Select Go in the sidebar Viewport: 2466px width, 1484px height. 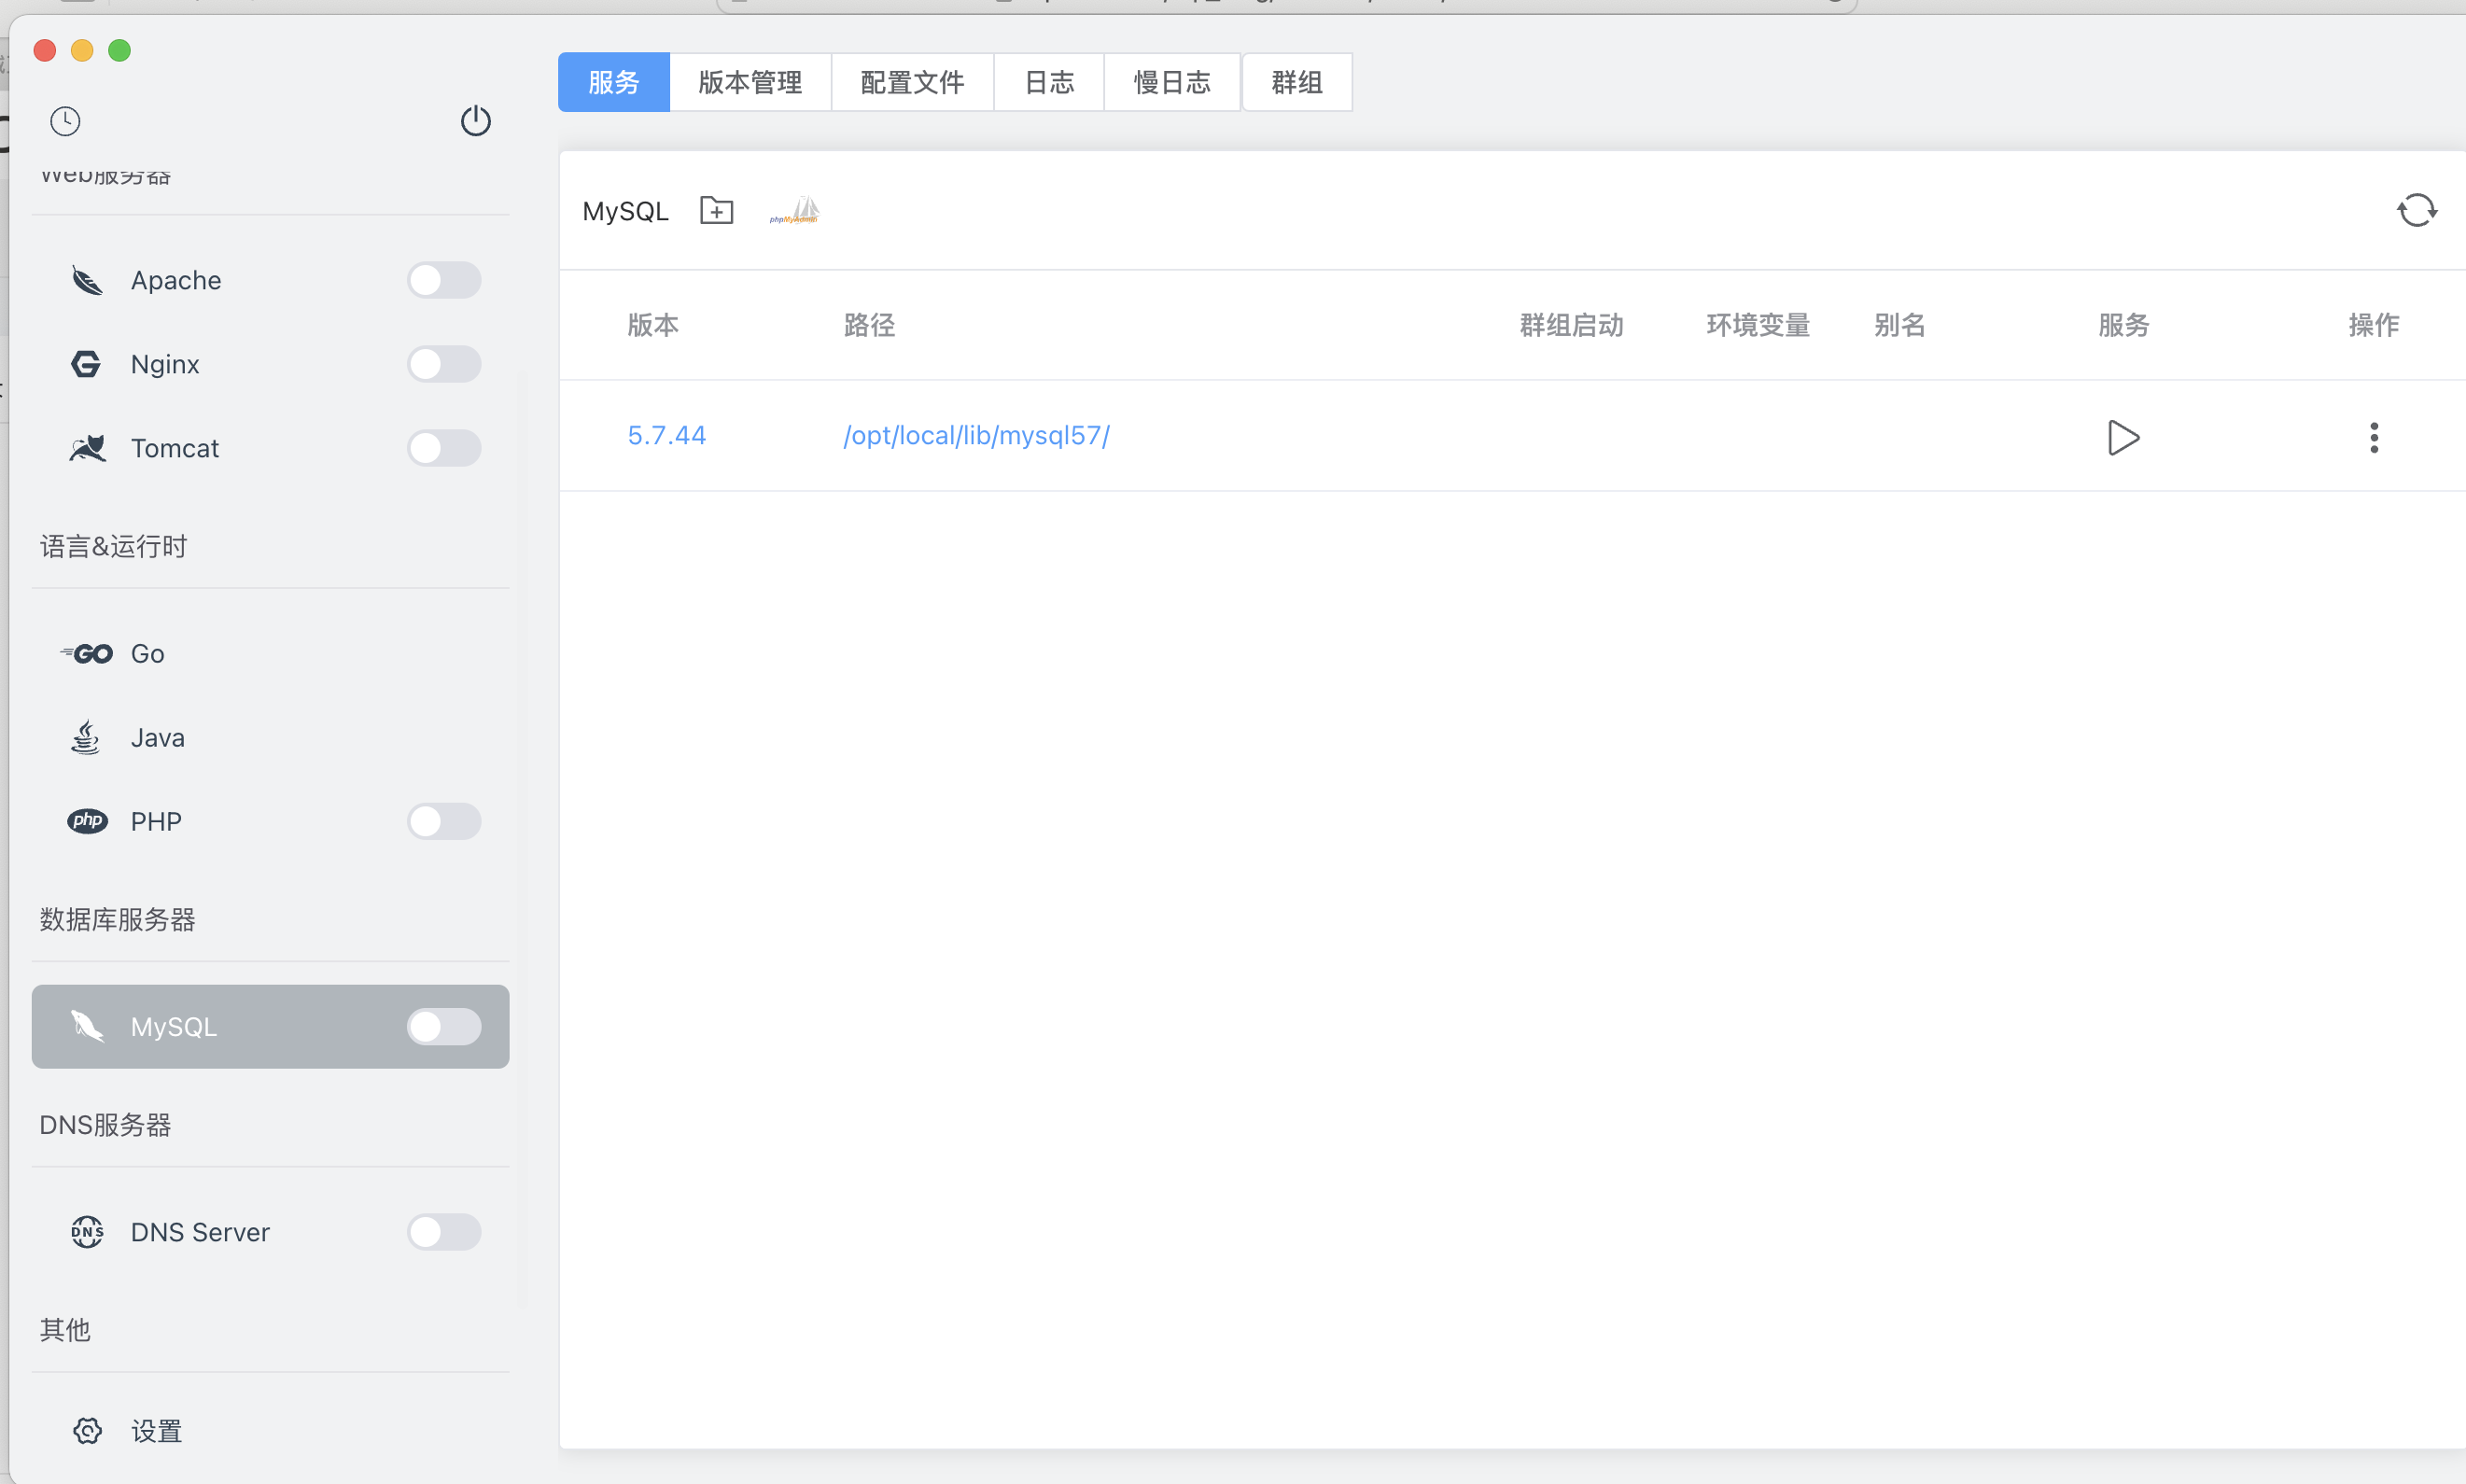(x=270, y=654)
